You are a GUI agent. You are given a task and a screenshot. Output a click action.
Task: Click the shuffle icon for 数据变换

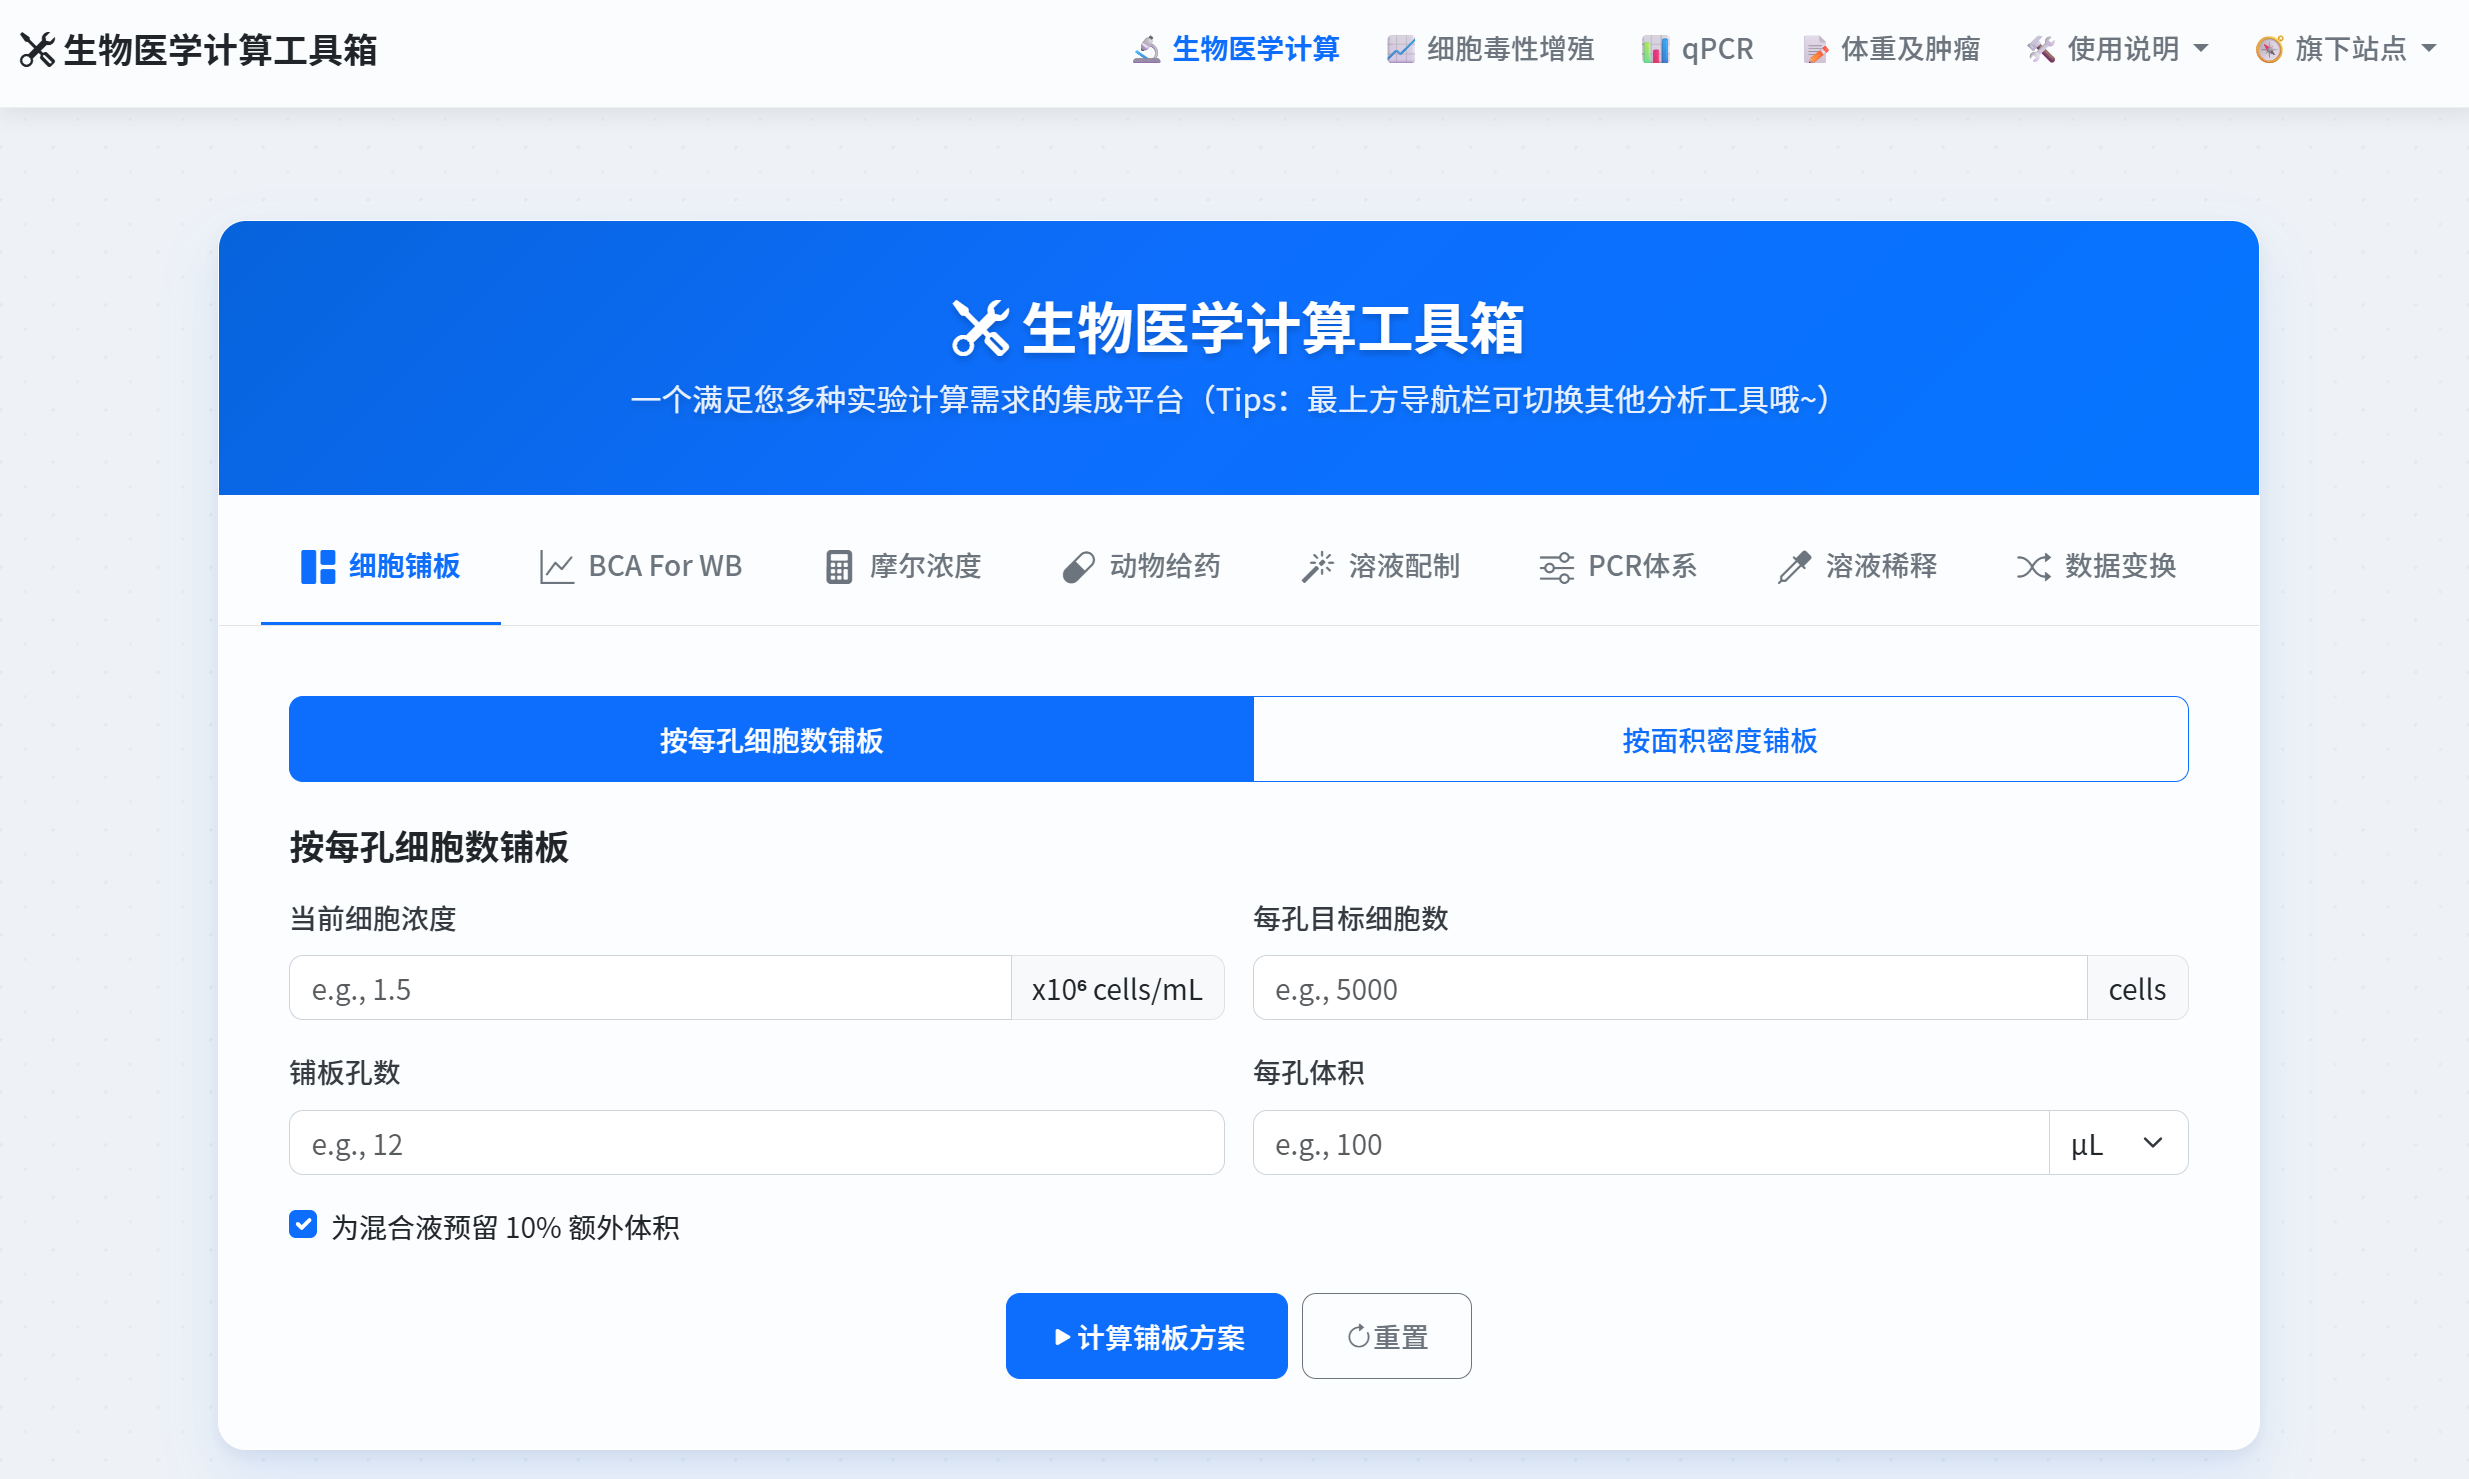point(2033,567)
